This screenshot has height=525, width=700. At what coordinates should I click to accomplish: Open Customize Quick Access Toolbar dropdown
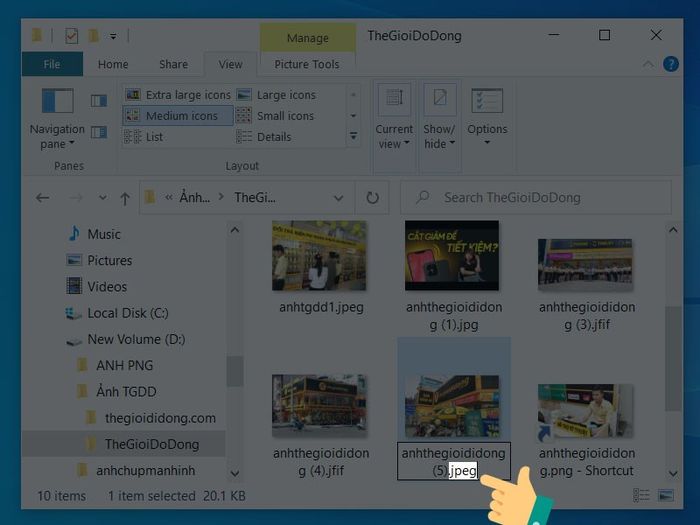113,36
